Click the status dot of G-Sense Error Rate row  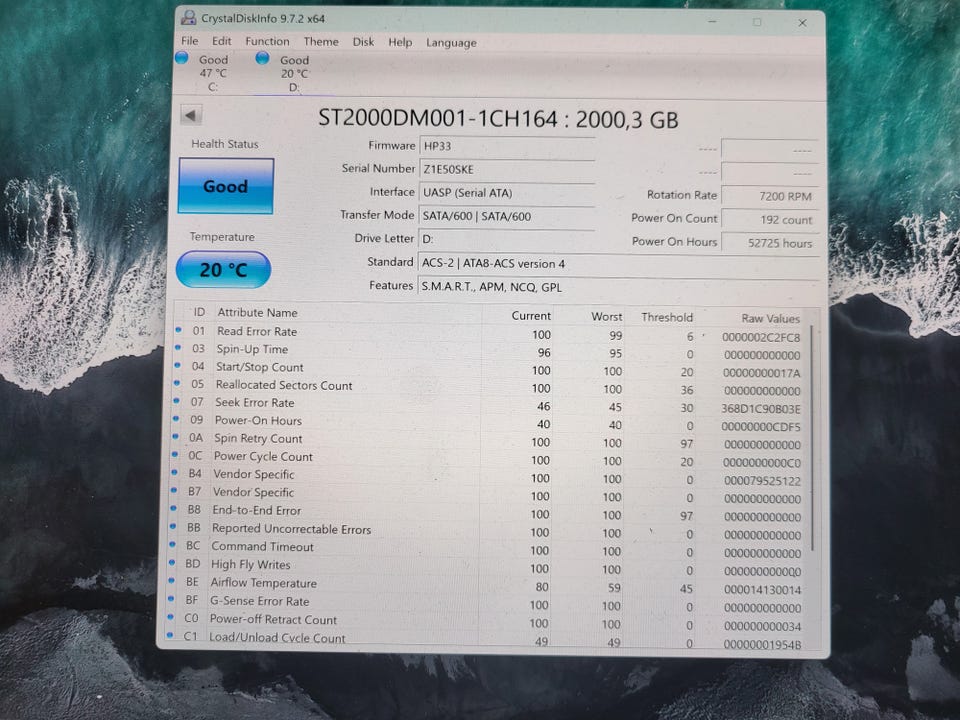[170, 599]
